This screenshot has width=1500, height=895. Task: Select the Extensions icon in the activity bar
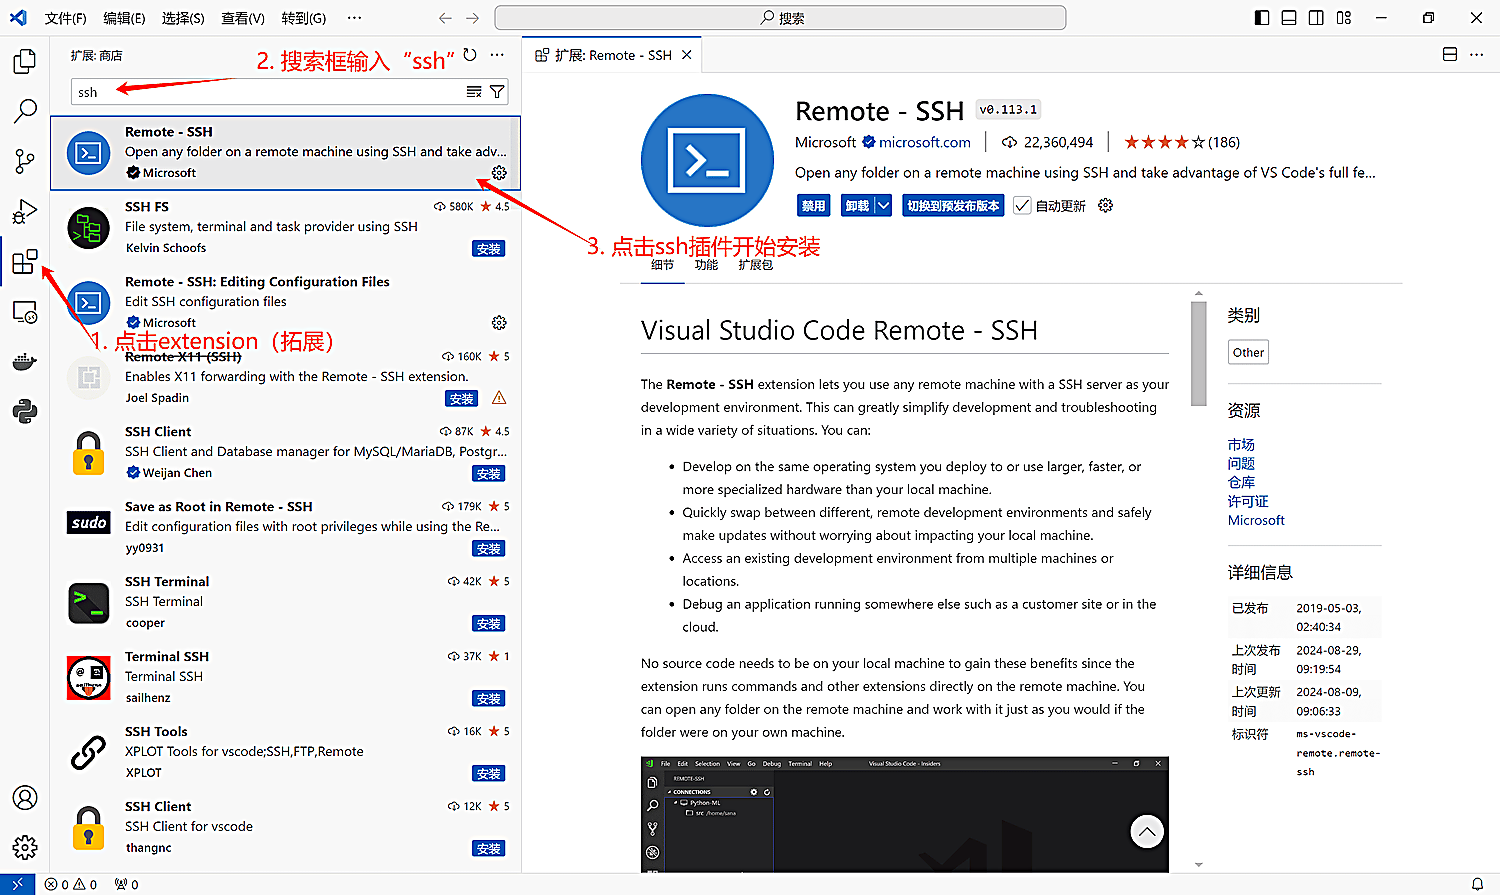(24, 262)
